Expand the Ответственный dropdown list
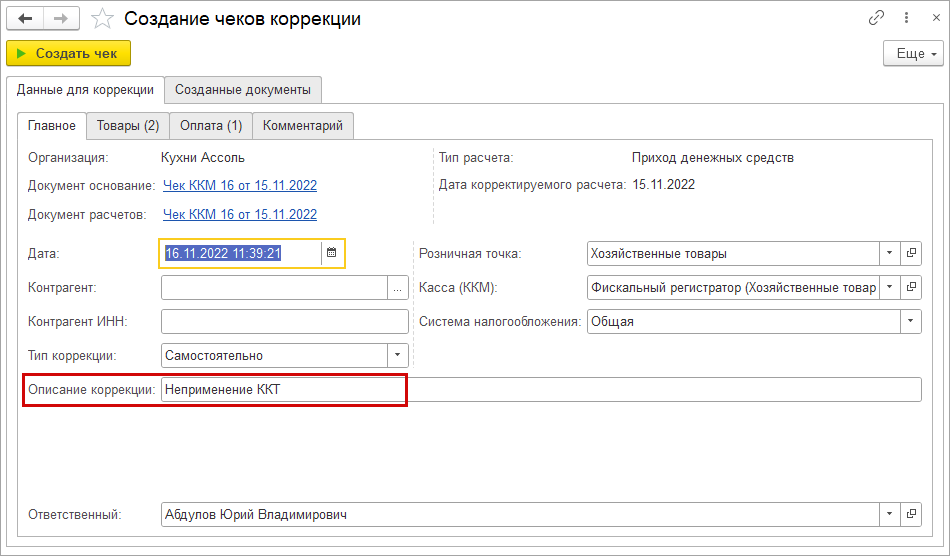Viewport: 950px width, 556px height. tap(890, 514)
